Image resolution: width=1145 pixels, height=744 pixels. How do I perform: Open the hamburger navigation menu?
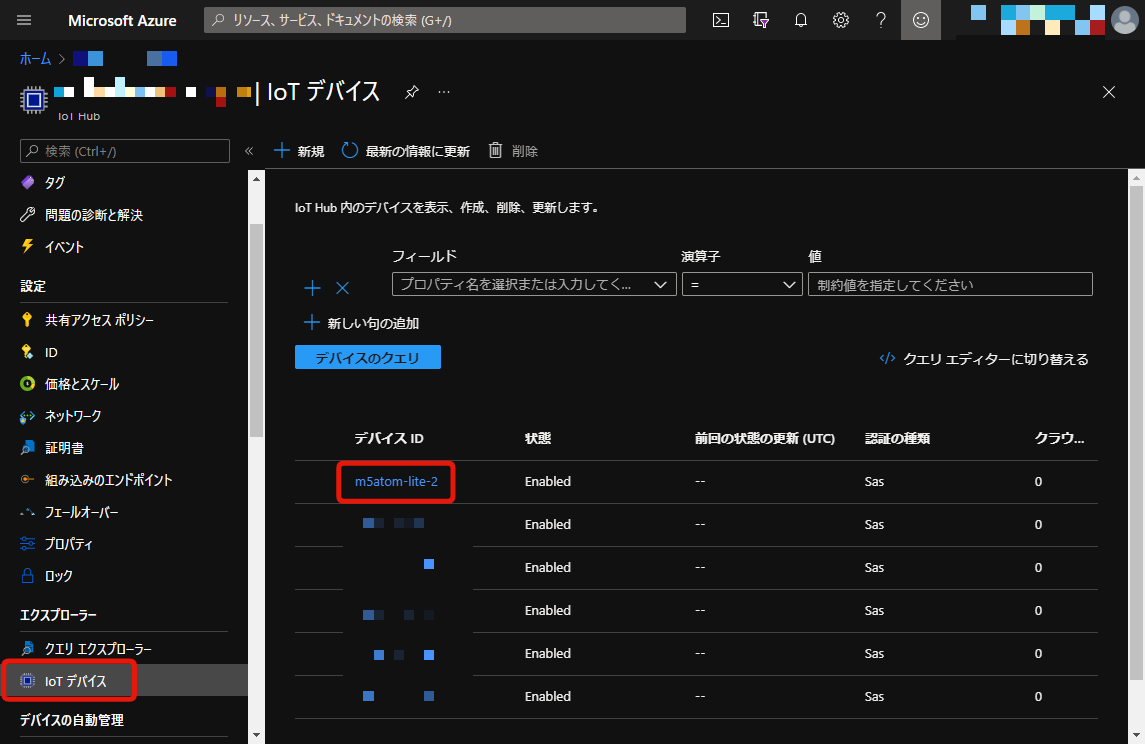[24, 20]
